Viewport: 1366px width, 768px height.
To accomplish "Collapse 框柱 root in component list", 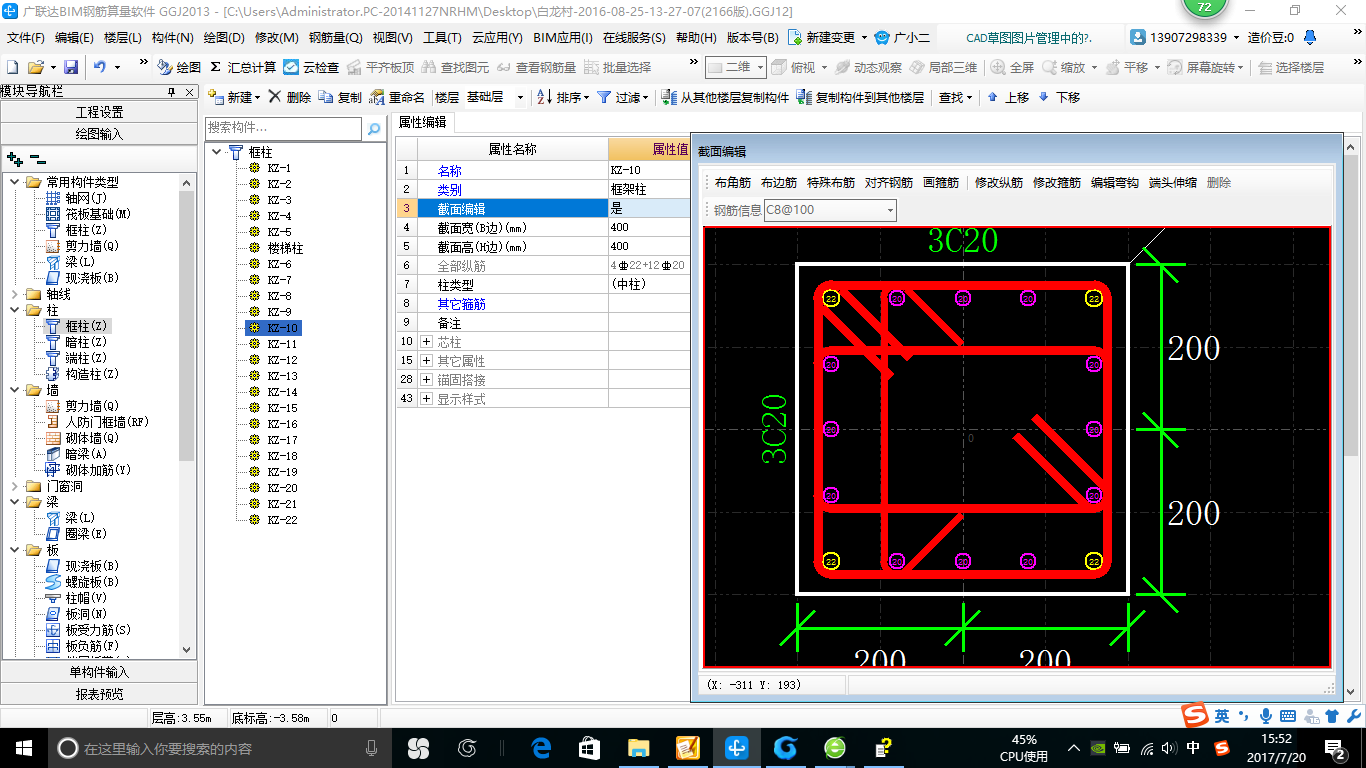I will pos(217,152).
